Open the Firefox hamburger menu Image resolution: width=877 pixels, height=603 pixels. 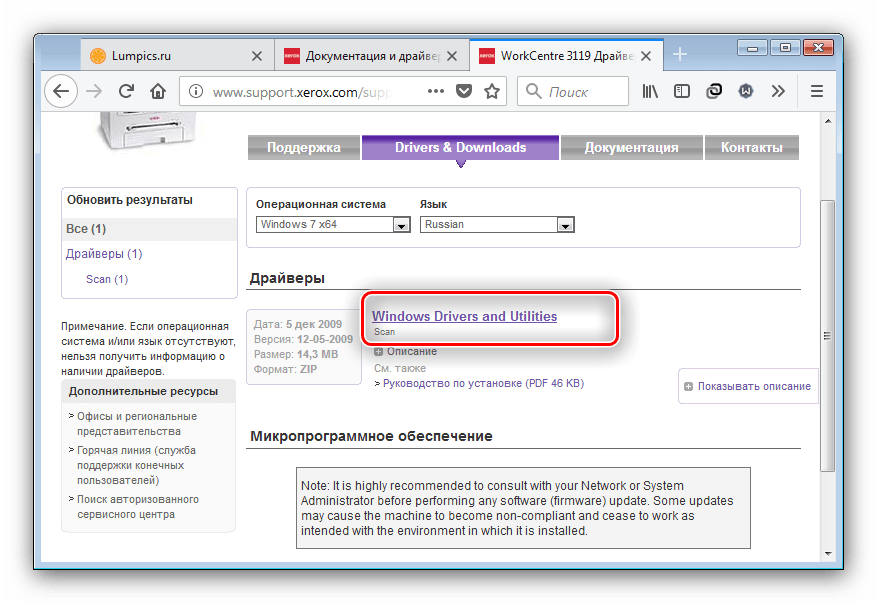tap(816, 92)
